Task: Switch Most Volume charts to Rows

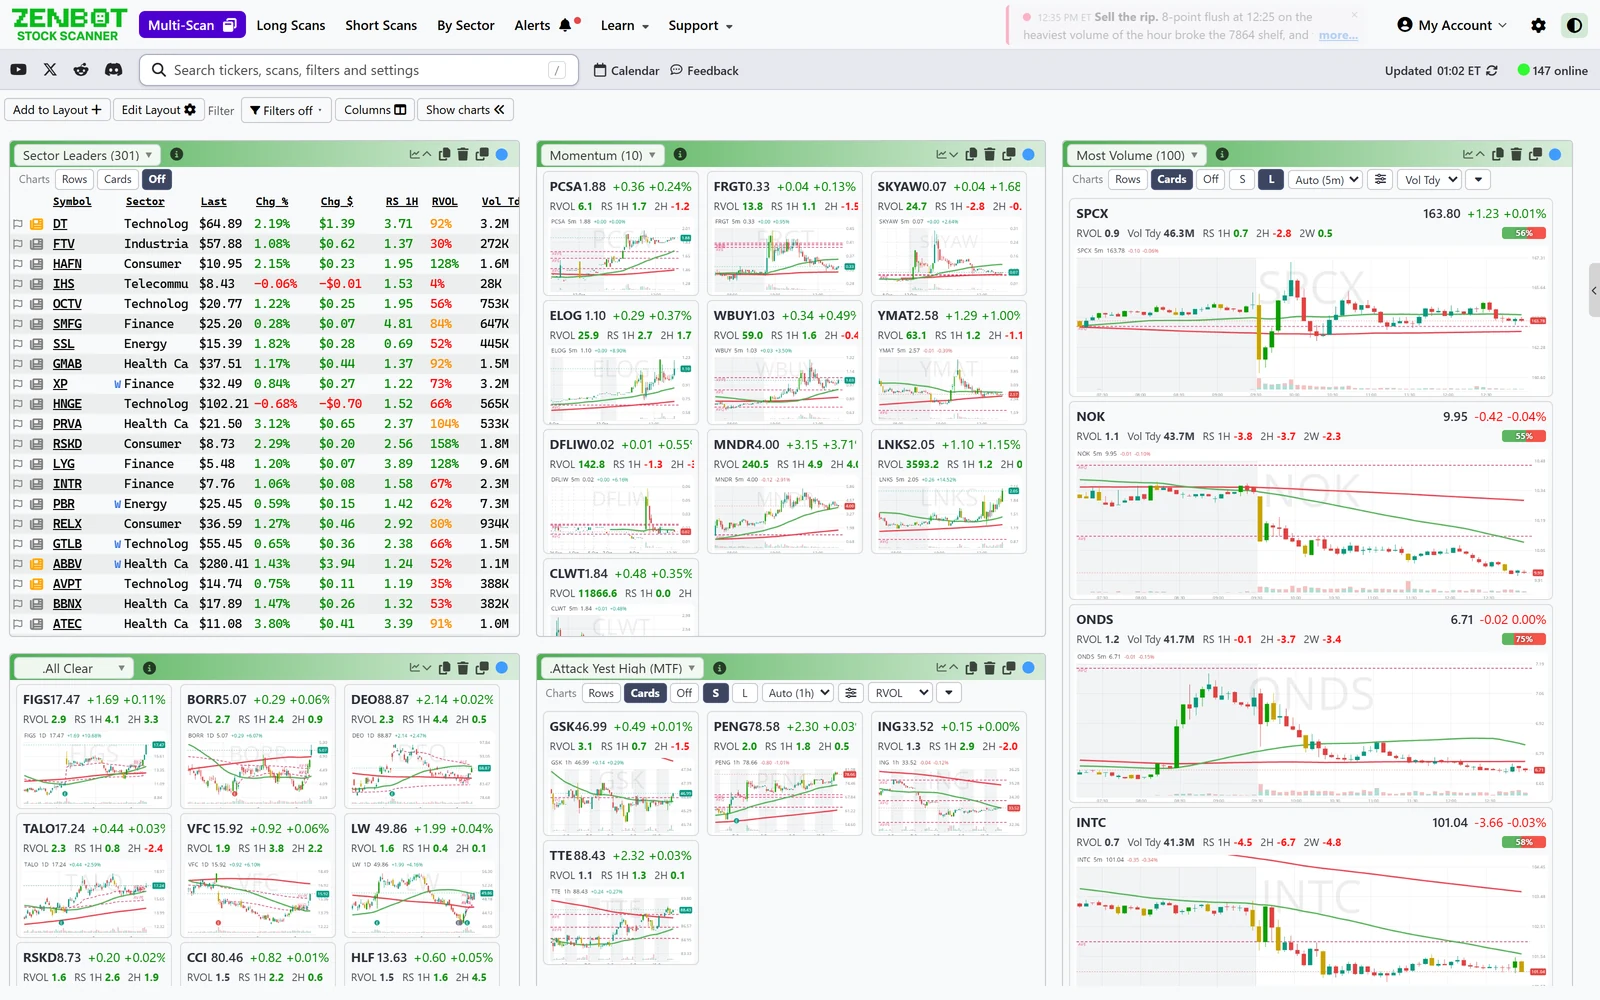Action: click(x=1128, y=179)
